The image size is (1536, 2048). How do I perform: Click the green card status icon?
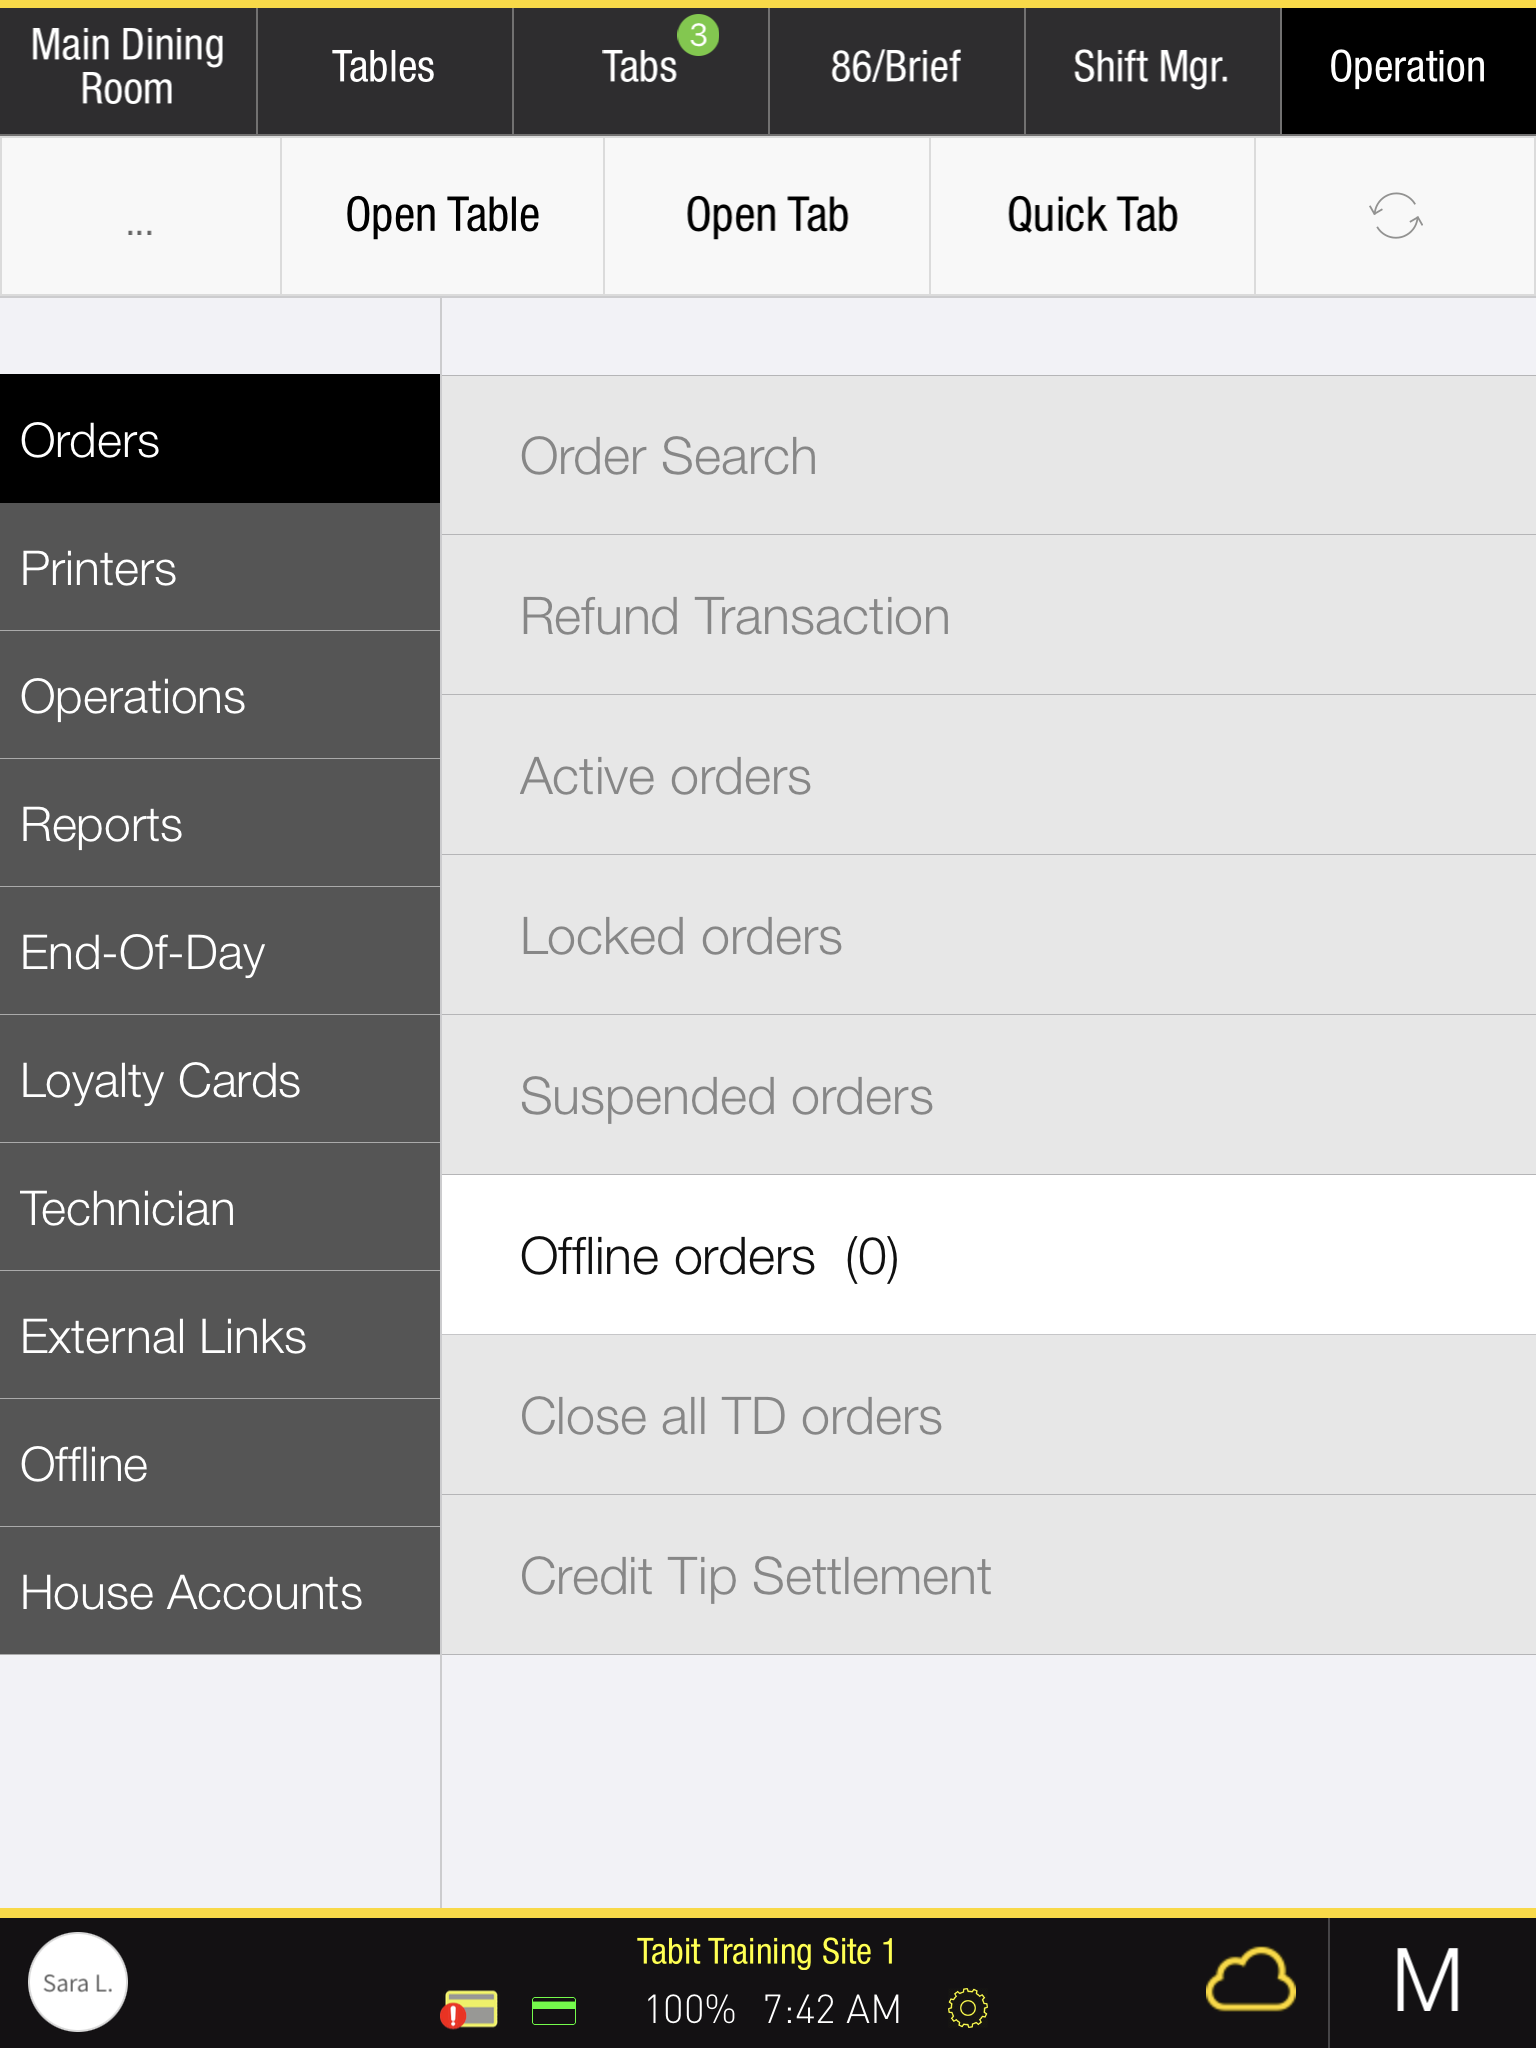click(x=553, y=2010)
